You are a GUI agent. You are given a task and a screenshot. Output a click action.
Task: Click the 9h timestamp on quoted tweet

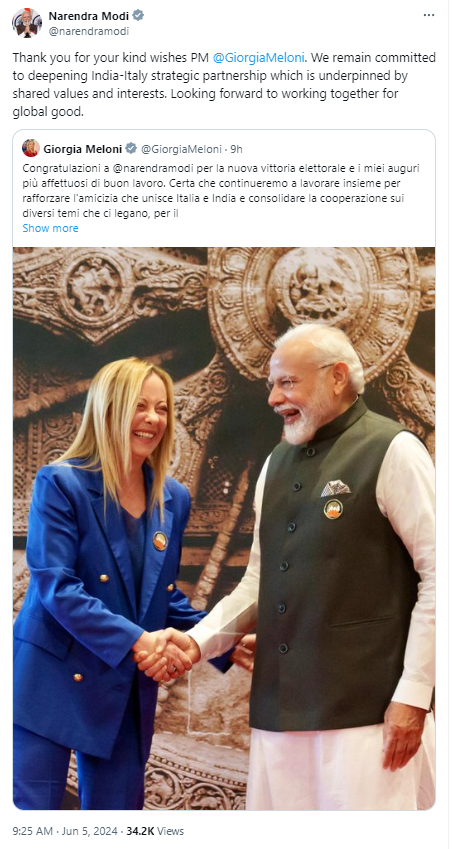click(x=236, y=148)
